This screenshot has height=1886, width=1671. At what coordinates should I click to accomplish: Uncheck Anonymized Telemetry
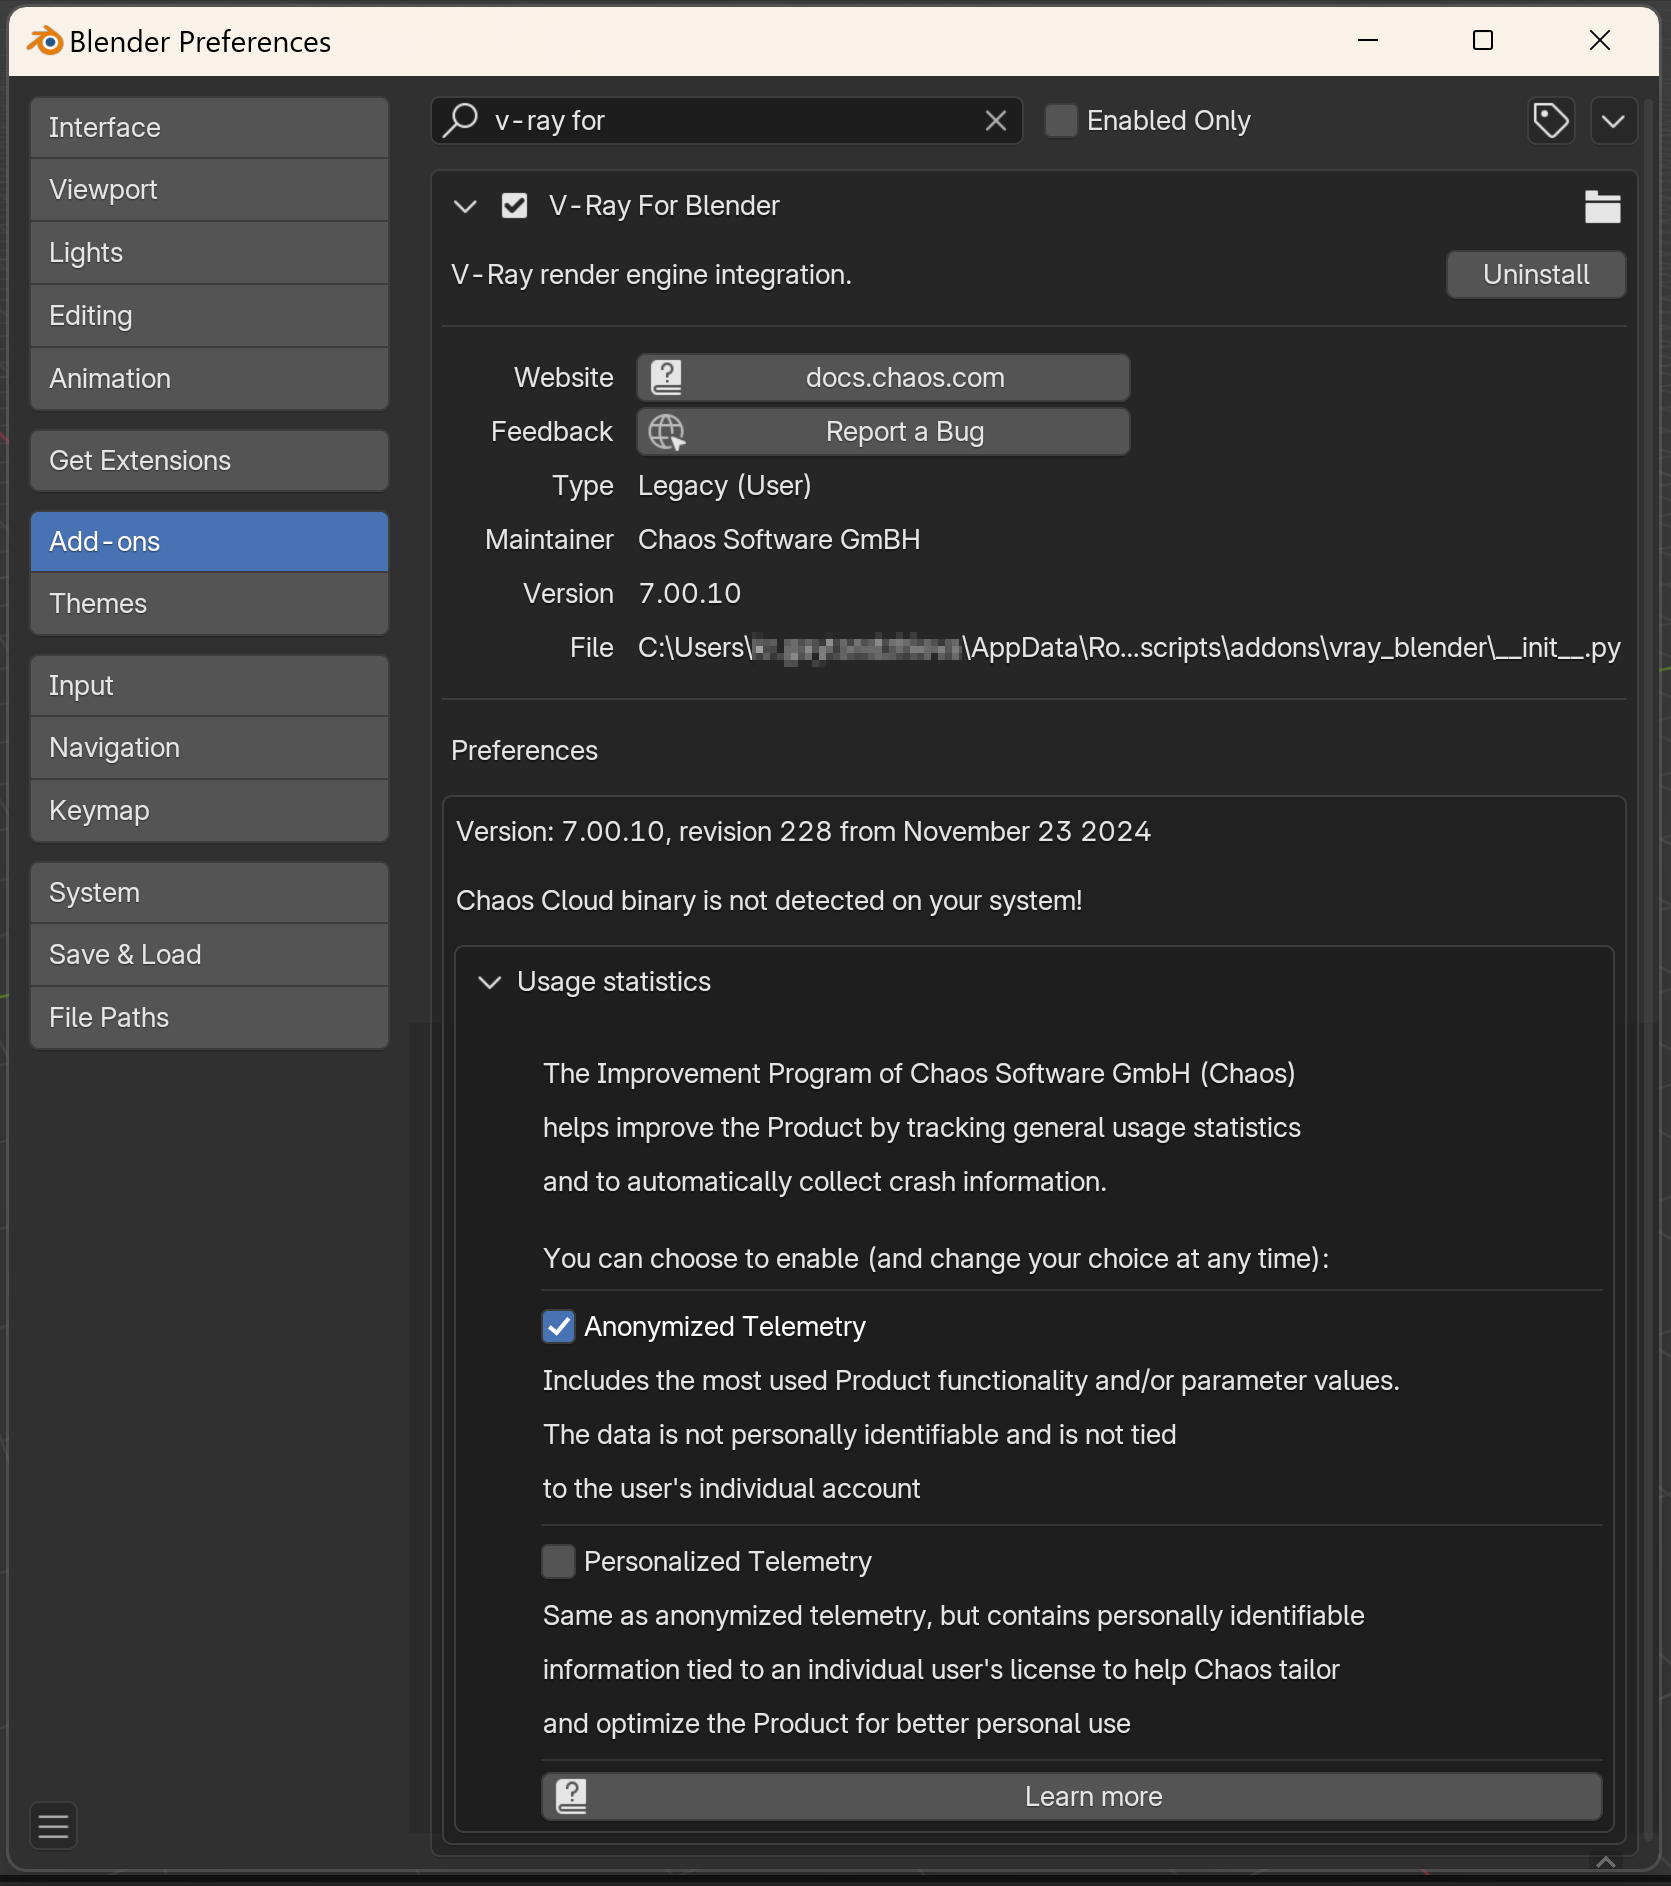558,1326
